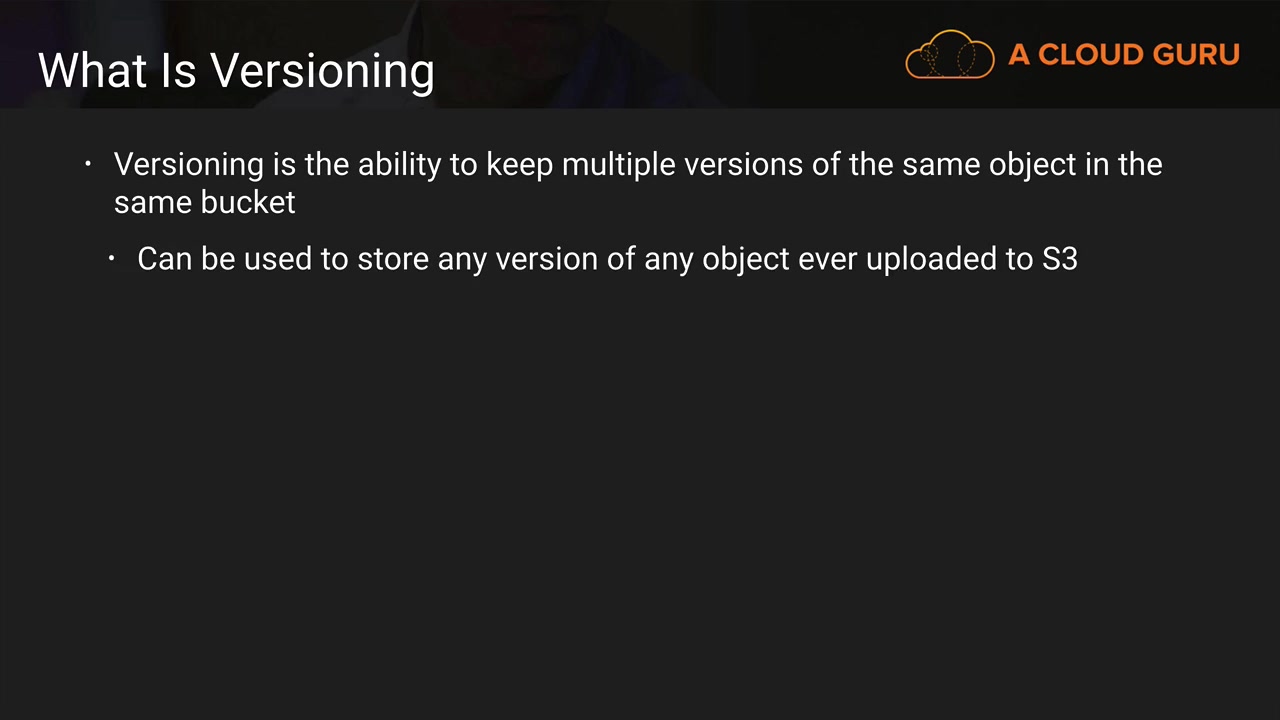Image resolution: width=1280 pixels, height=720 pixels.
Task: Click the first main bullet point dot
Action: pyautogui.click(x=89, y=164)
